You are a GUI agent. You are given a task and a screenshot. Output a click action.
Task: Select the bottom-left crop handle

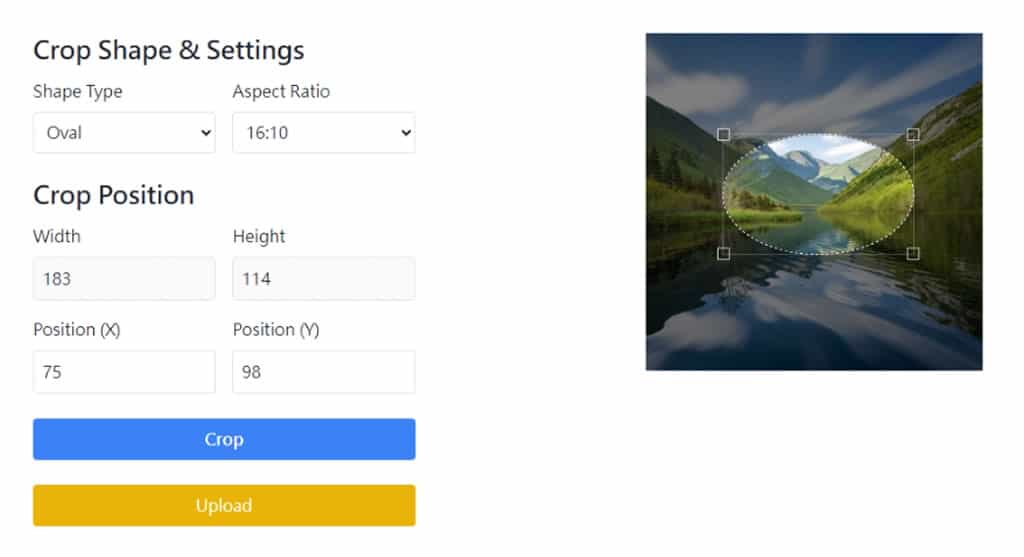pos(724,253)
